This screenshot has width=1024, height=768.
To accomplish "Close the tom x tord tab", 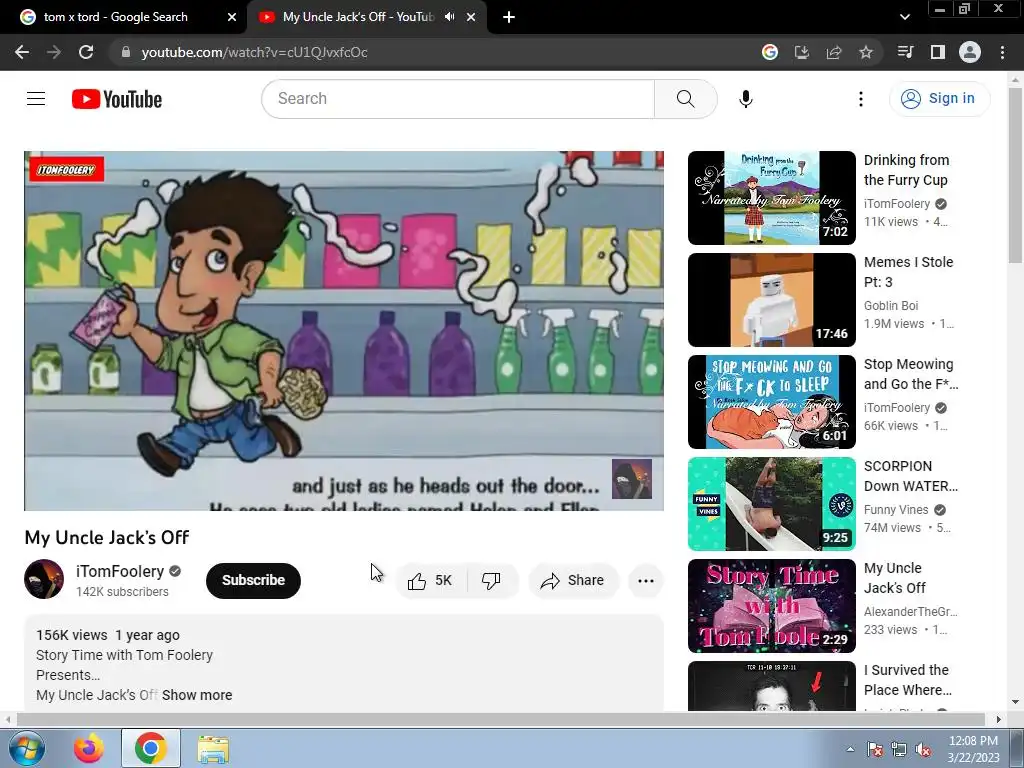I will tap(232, 17).
